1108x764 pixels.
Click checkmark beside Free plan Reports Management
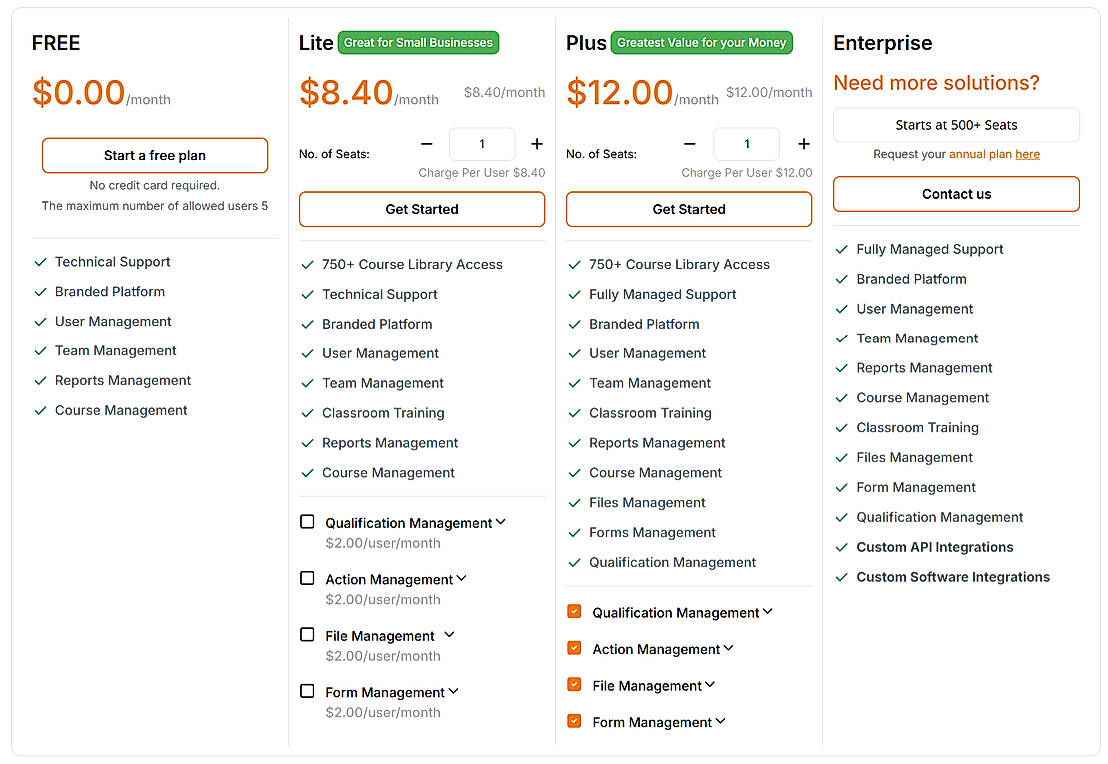pyautogui.click(x=40, y=381)
